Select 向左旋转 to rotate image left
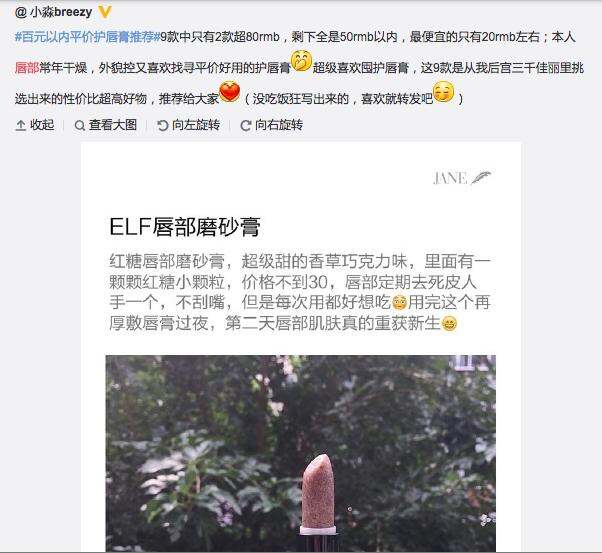 point(189,125)
